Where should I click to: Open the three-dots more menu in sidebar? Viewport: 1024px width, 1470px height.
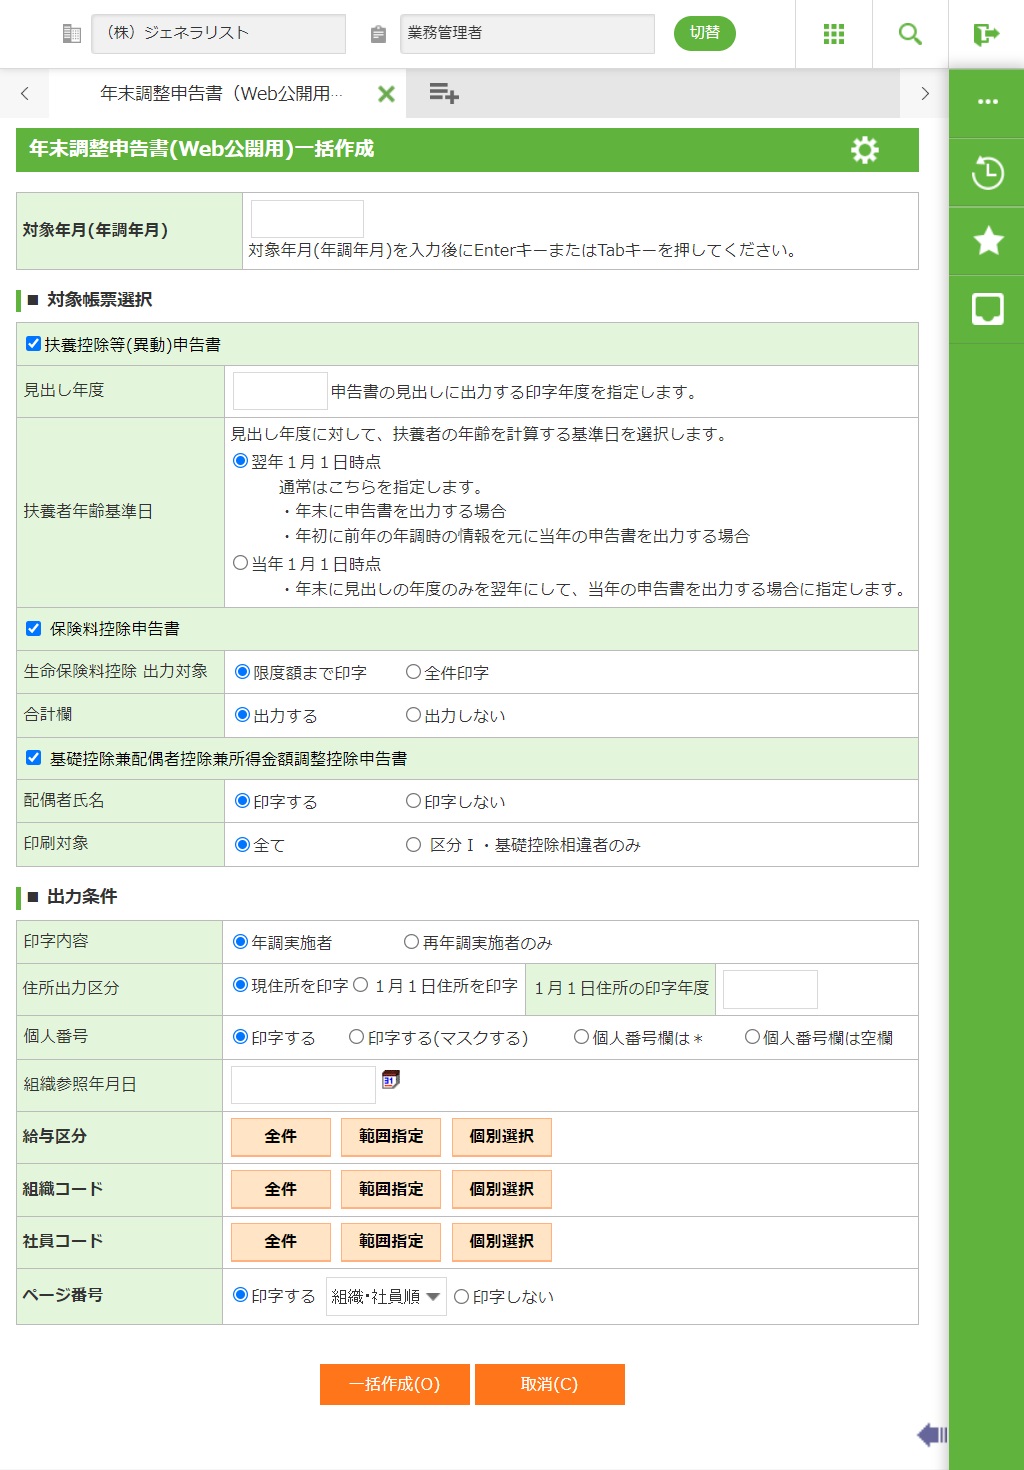coord(987,102)
